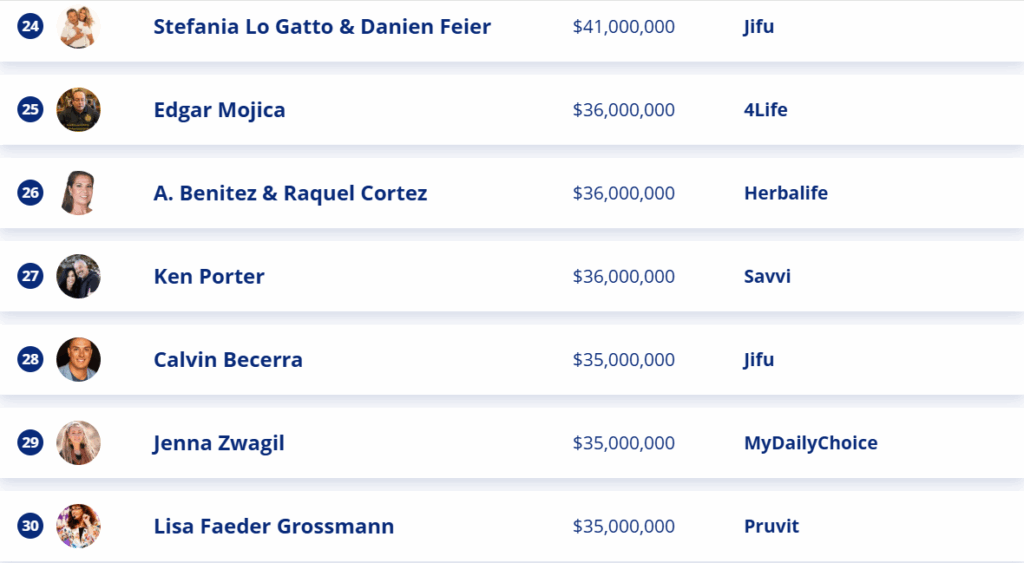The height and width of the screenshot is (563, 1024).
Task: Click rank 30 number badge
Action: [x=30, y=526]
